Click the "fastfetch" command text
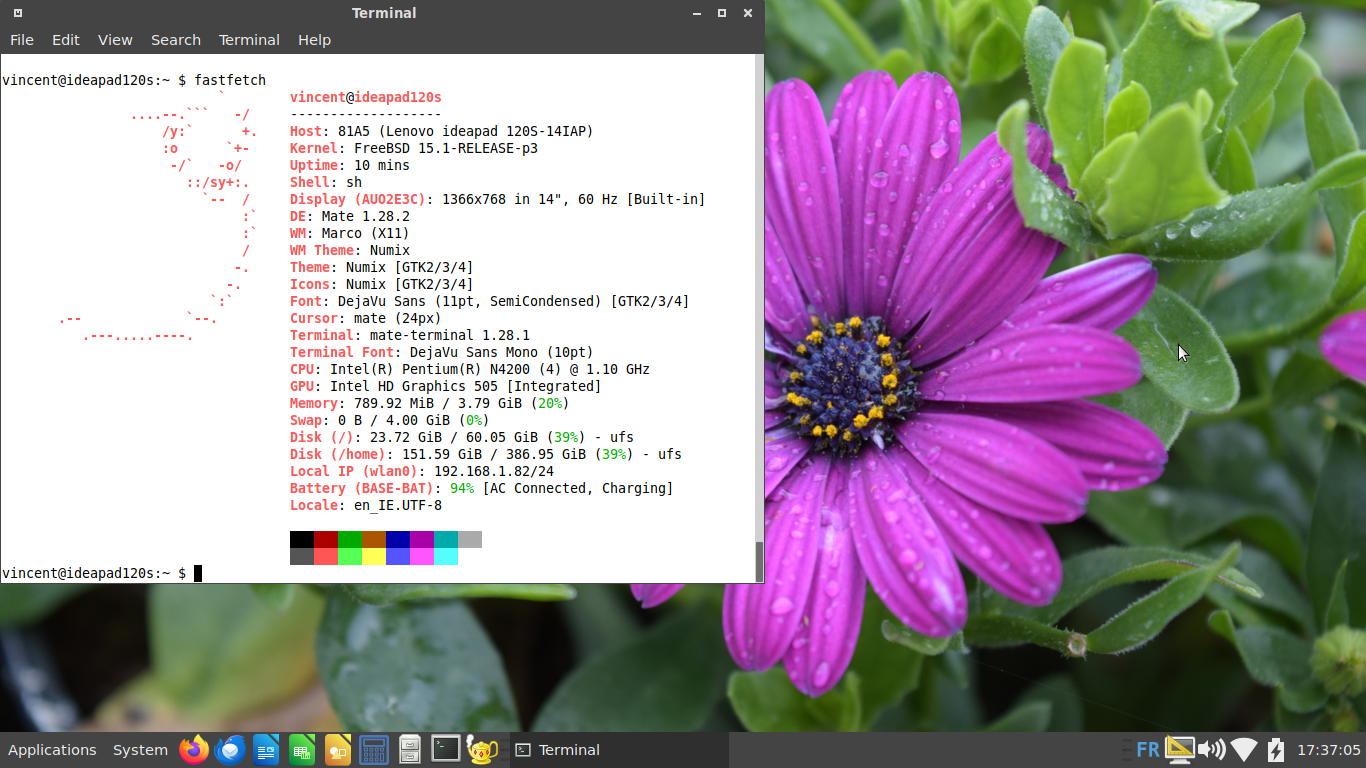 [230, 80]
